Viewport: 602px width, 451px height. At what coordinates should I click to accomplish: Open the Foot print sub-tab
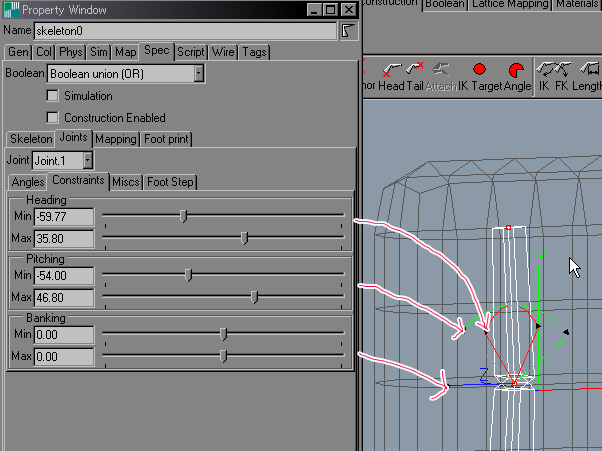[166, 139]
